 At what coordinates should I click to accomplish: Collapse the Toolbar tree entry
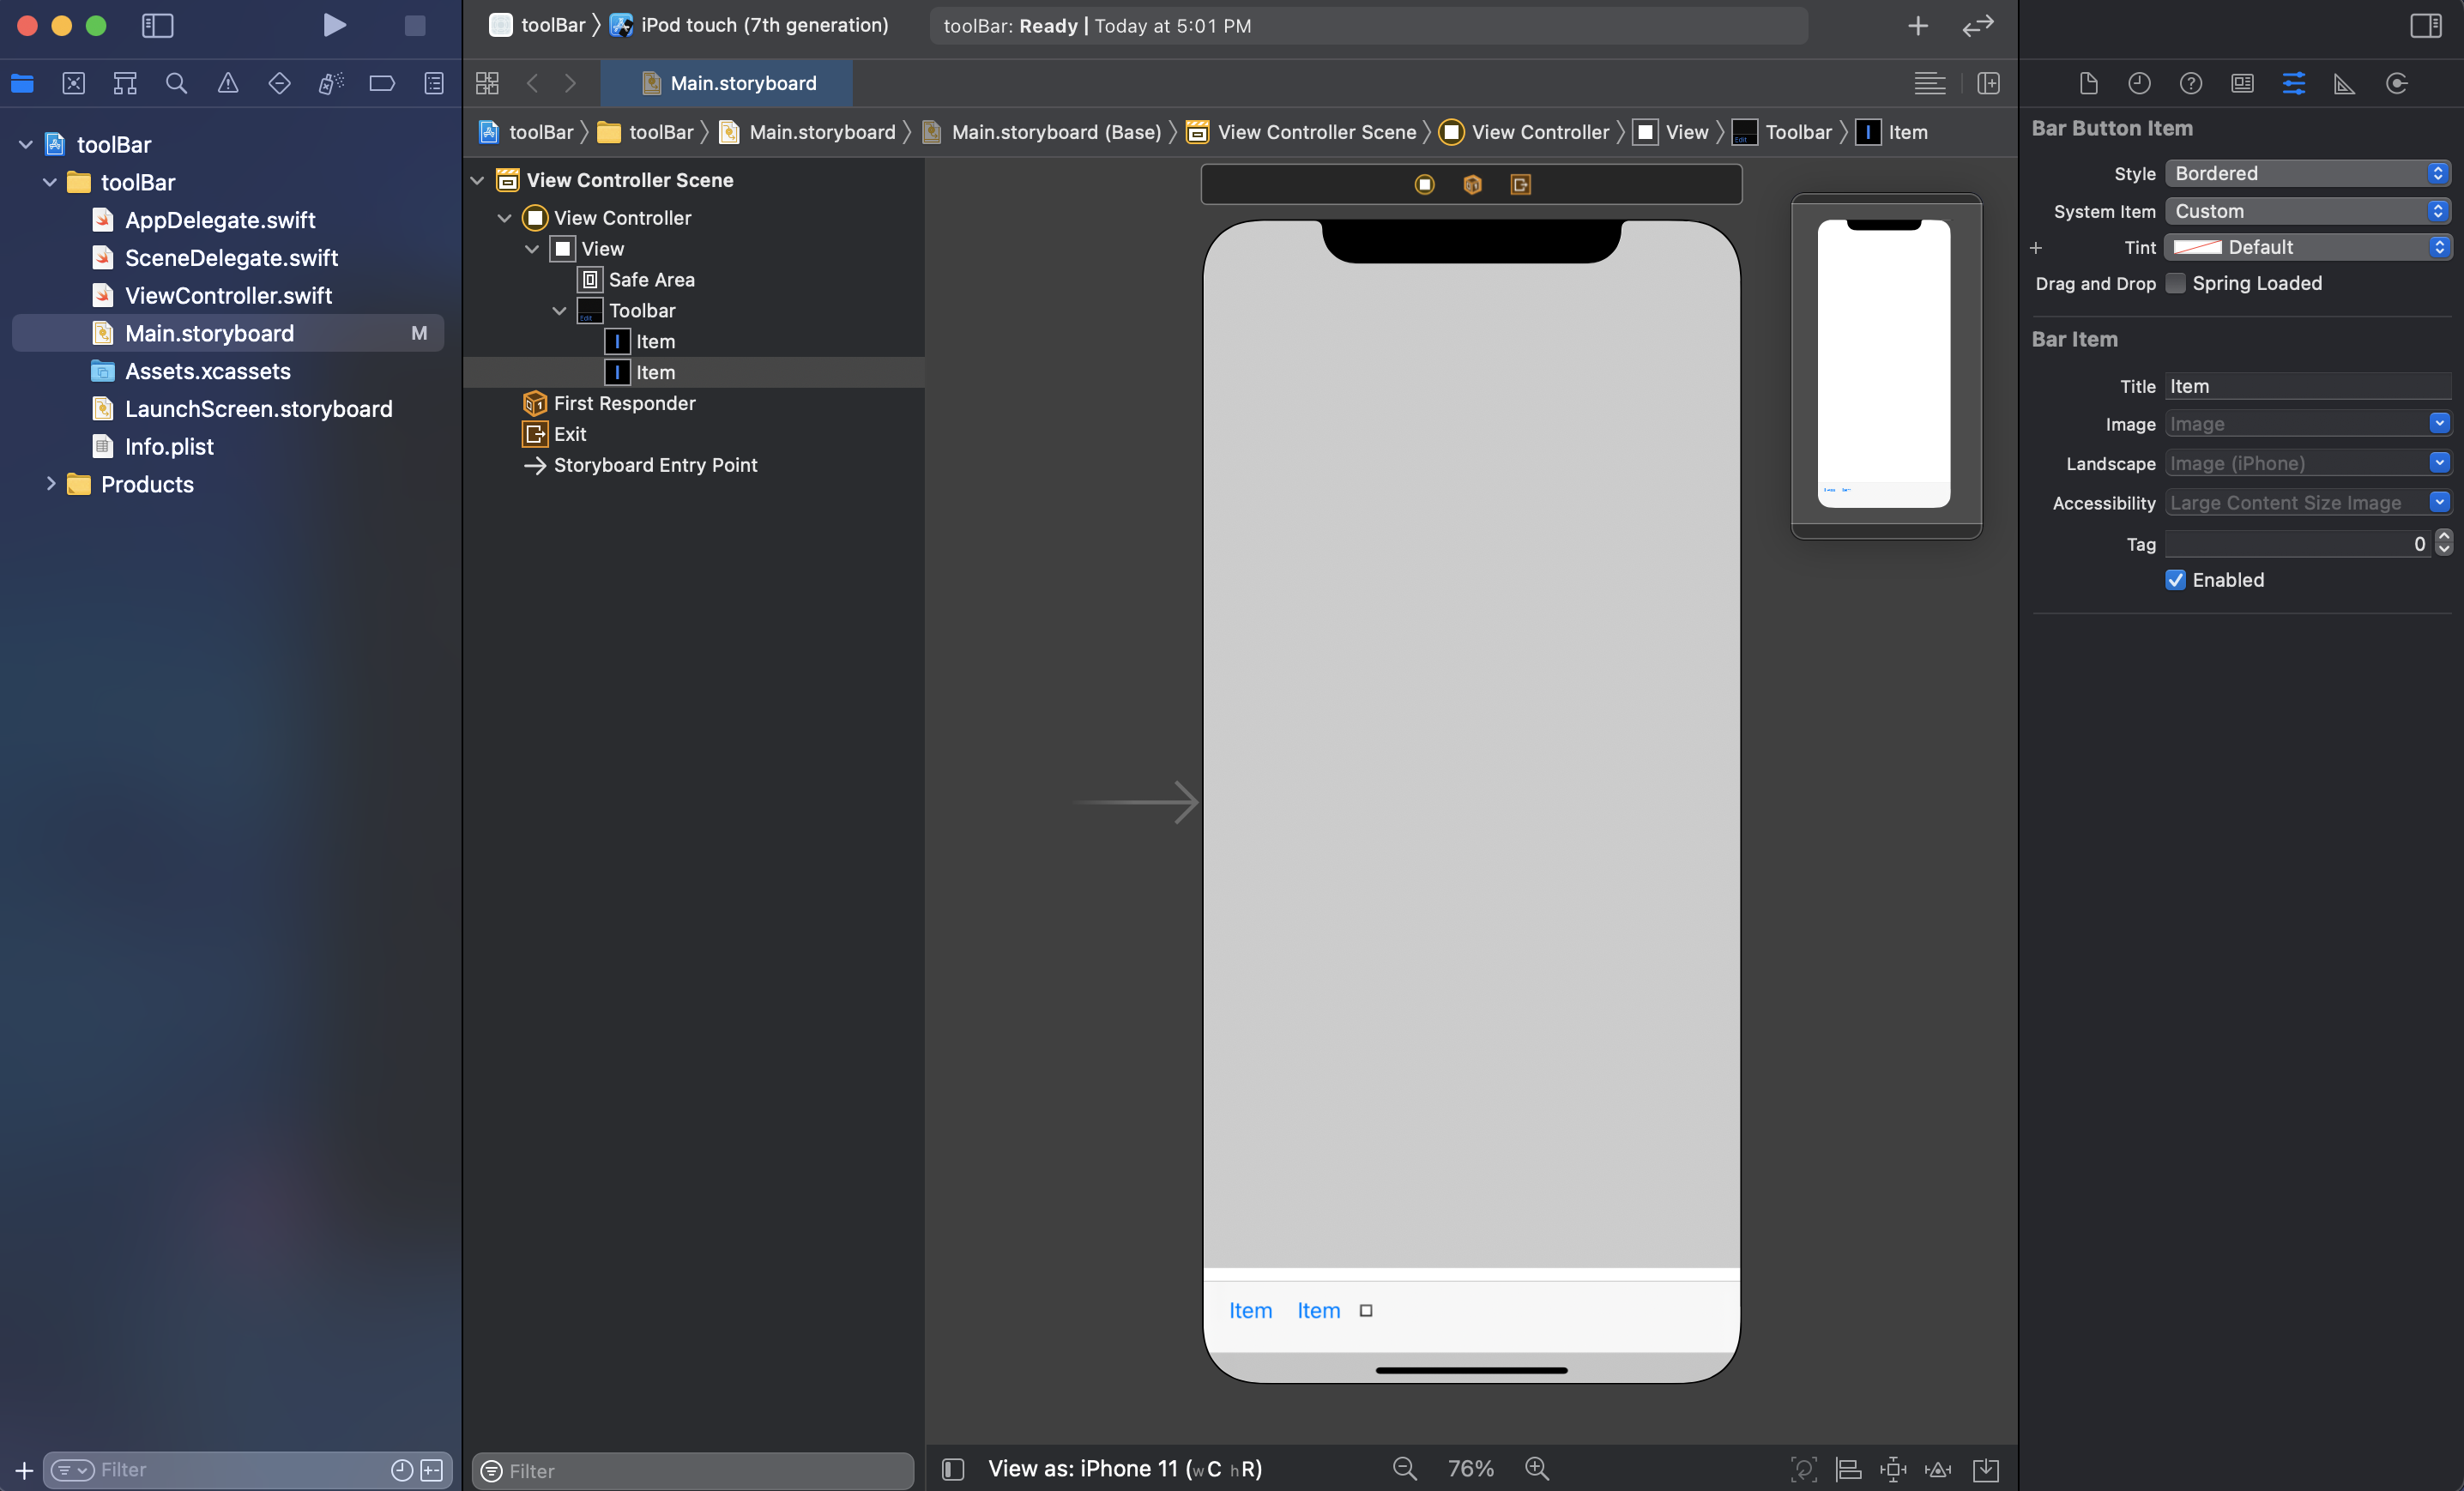click(x=559, y=311)
